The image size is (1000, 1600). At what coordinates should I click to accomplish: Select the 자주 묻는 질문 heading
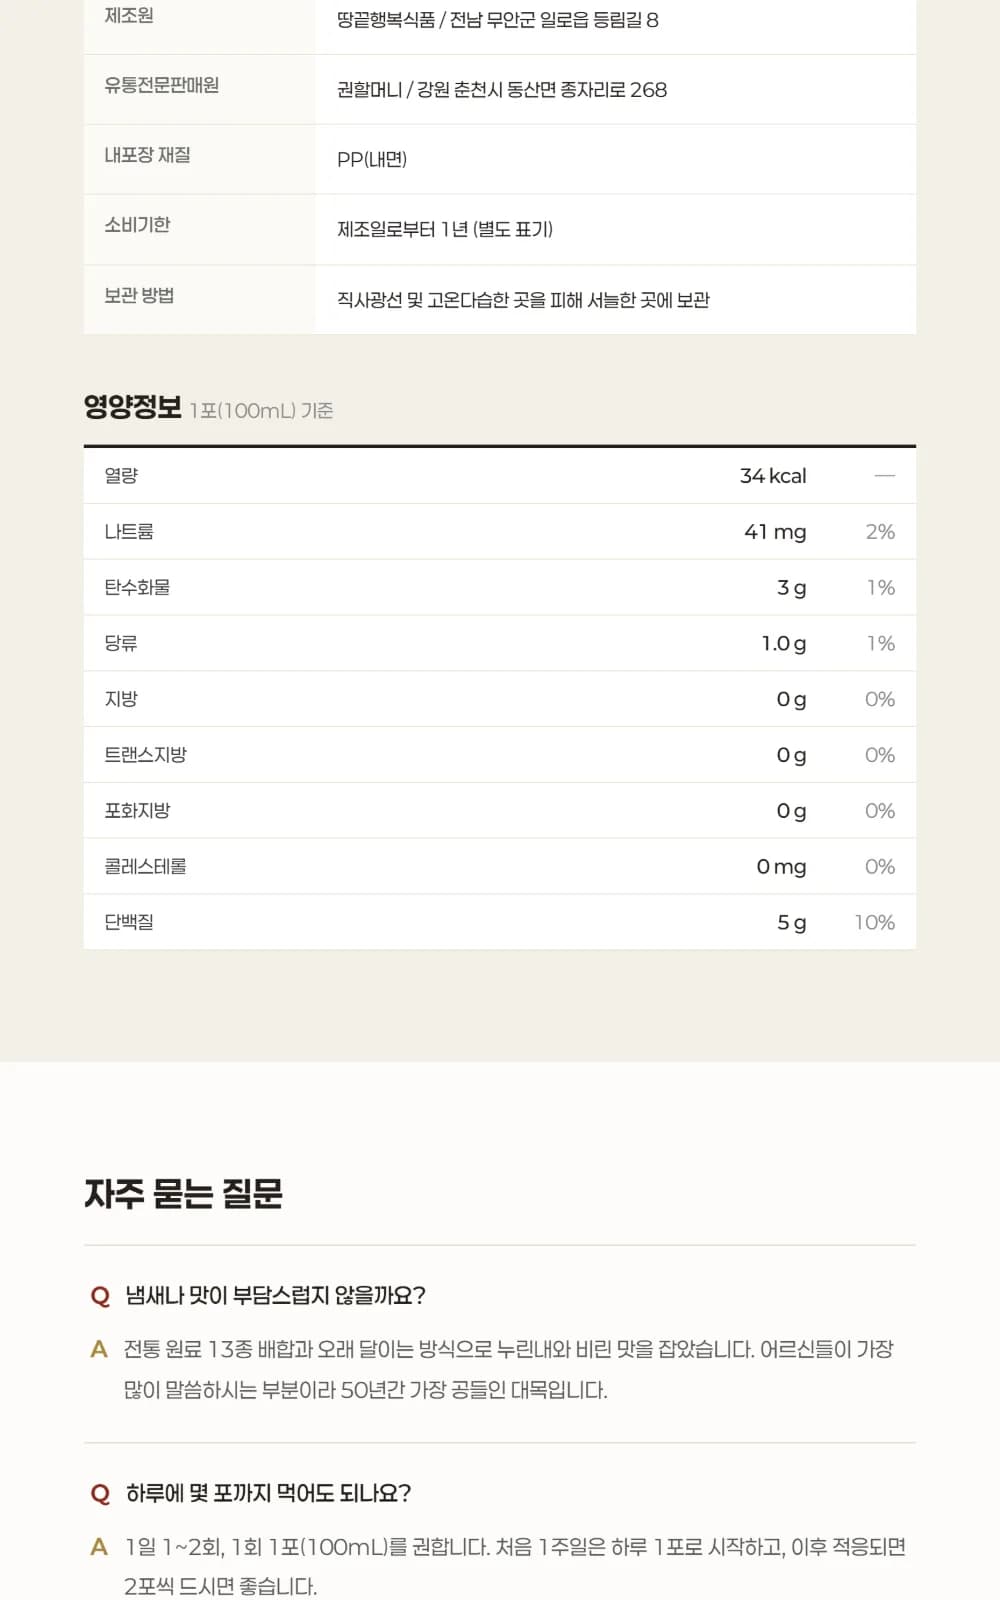point(184,1193)
